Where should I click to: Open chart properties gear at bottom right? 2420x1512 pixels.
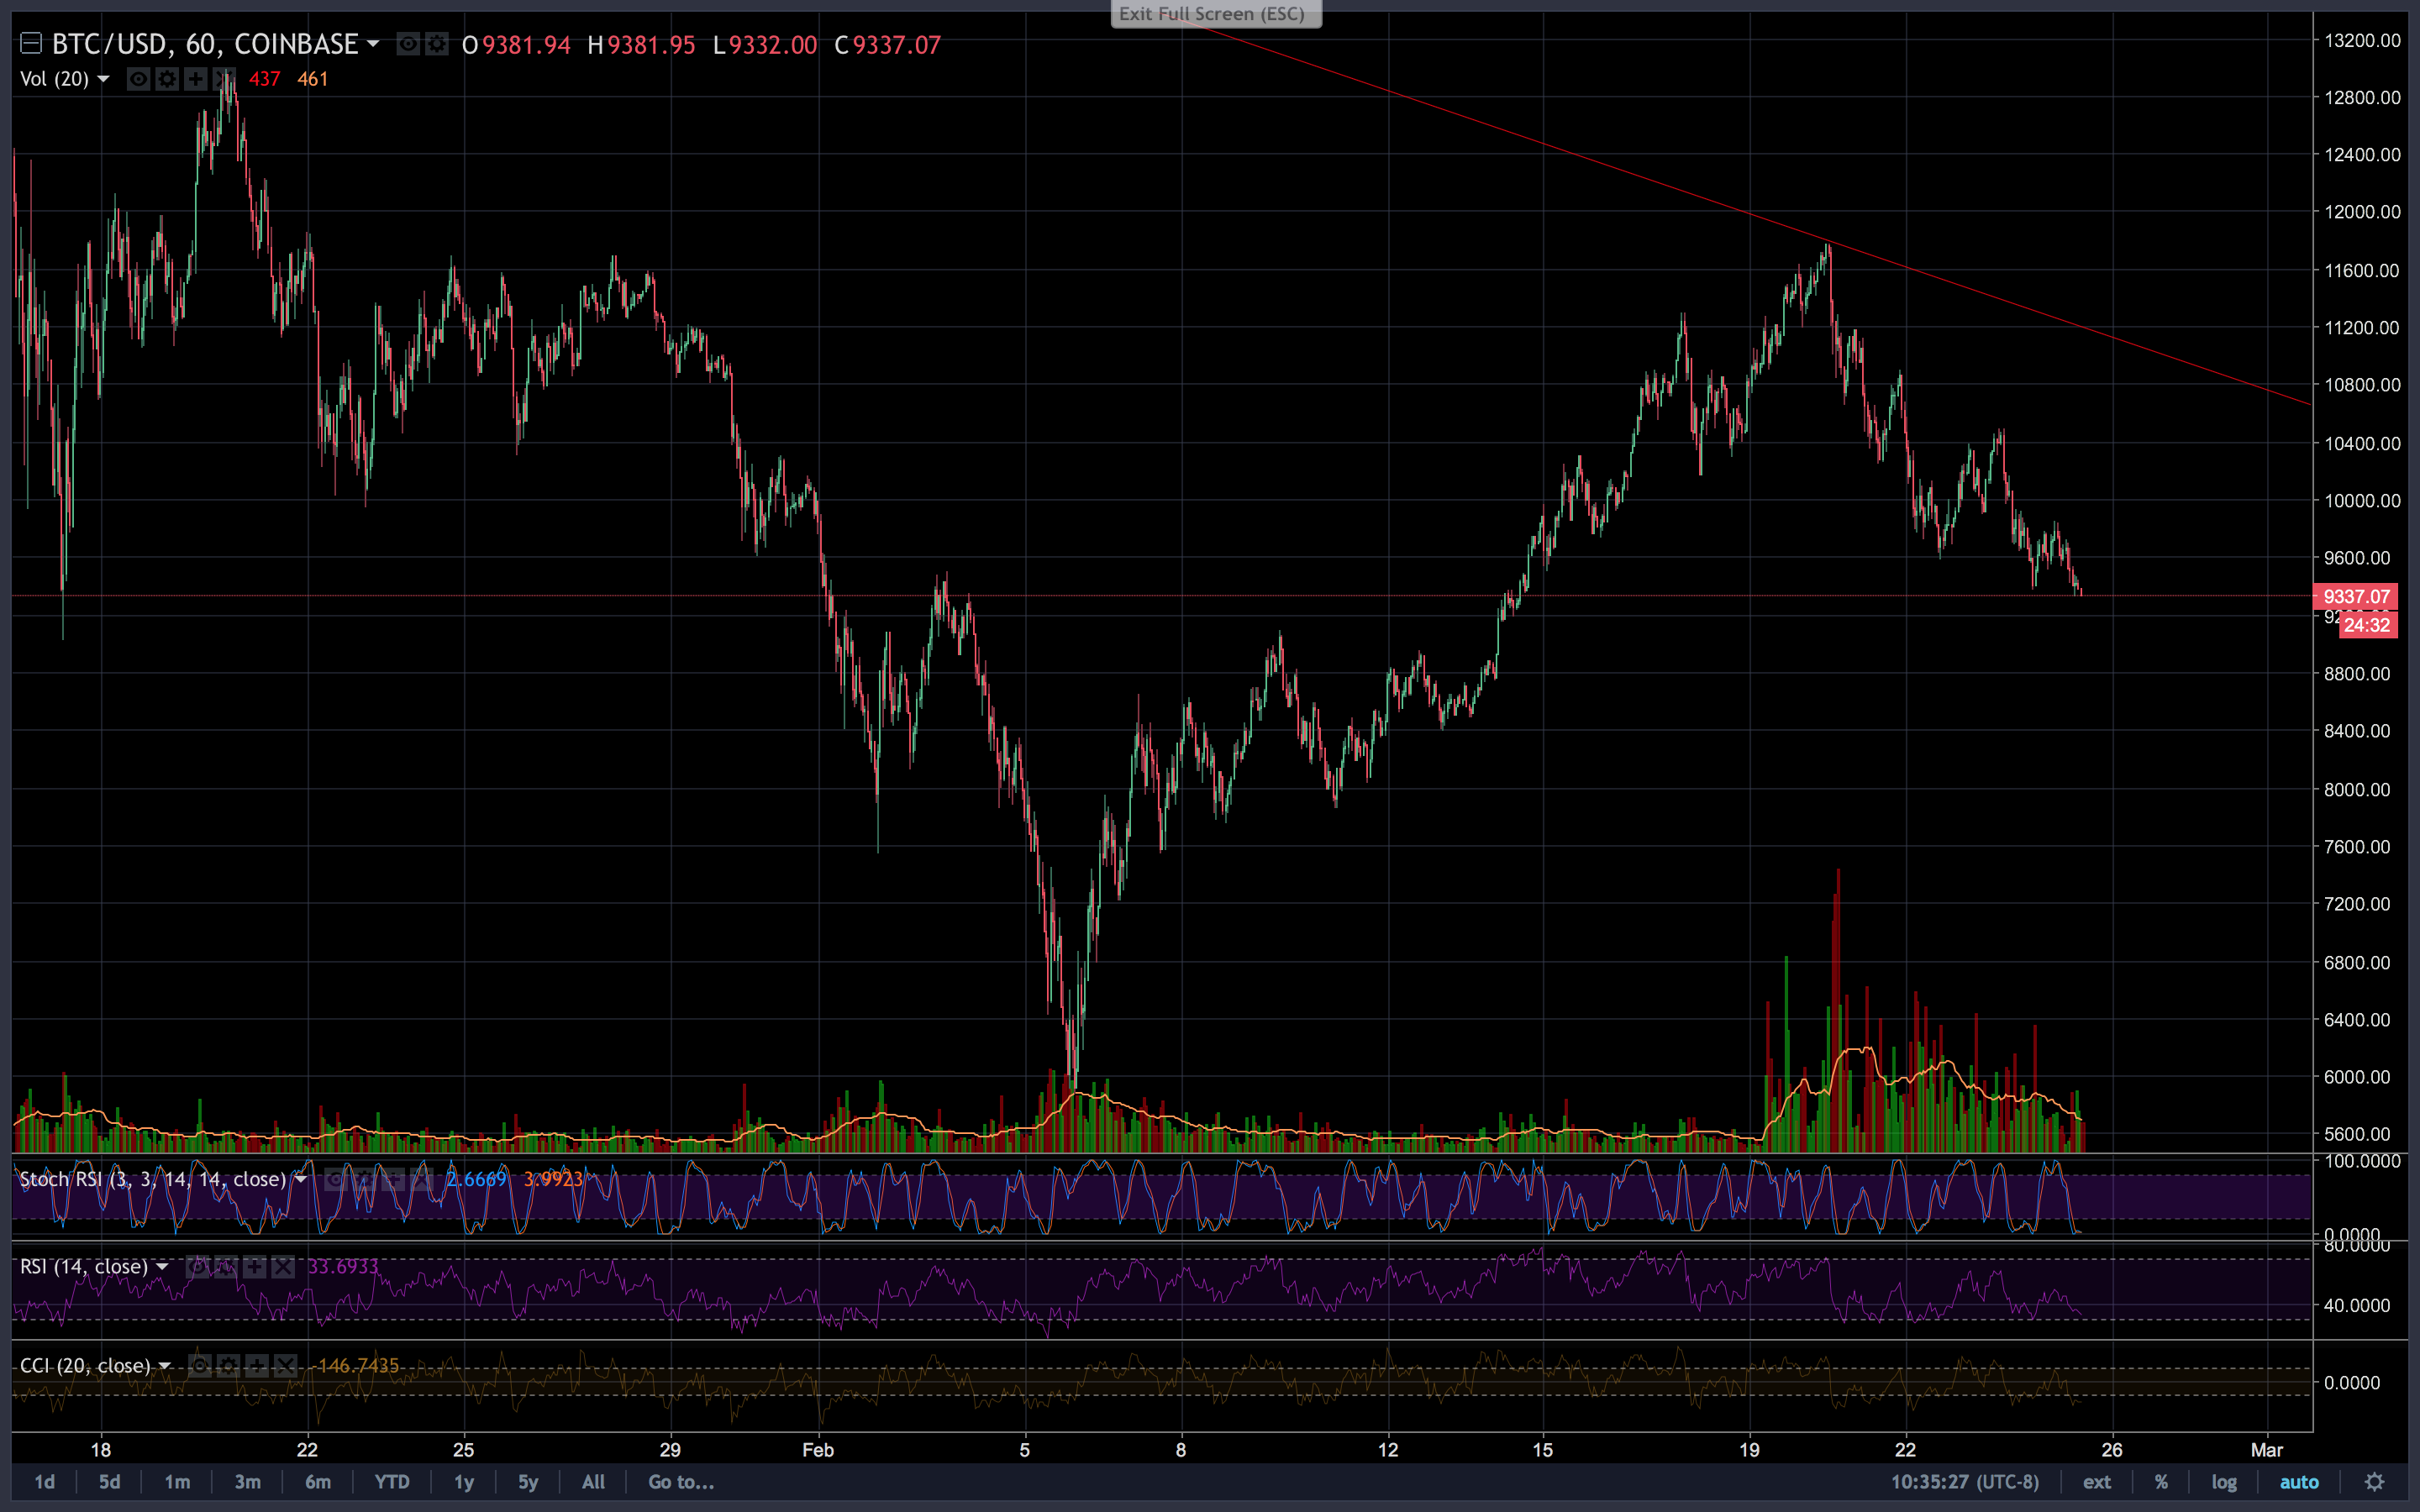coord(2374,1482)
